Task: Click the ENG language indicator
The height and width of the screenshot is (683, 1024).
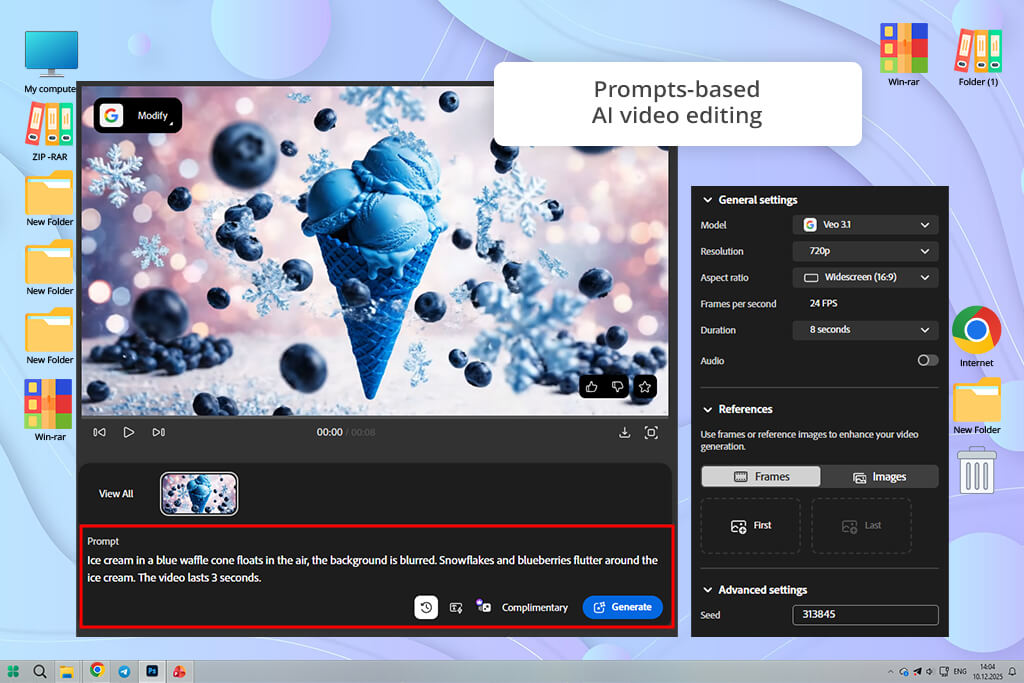Action: [960, 671]
